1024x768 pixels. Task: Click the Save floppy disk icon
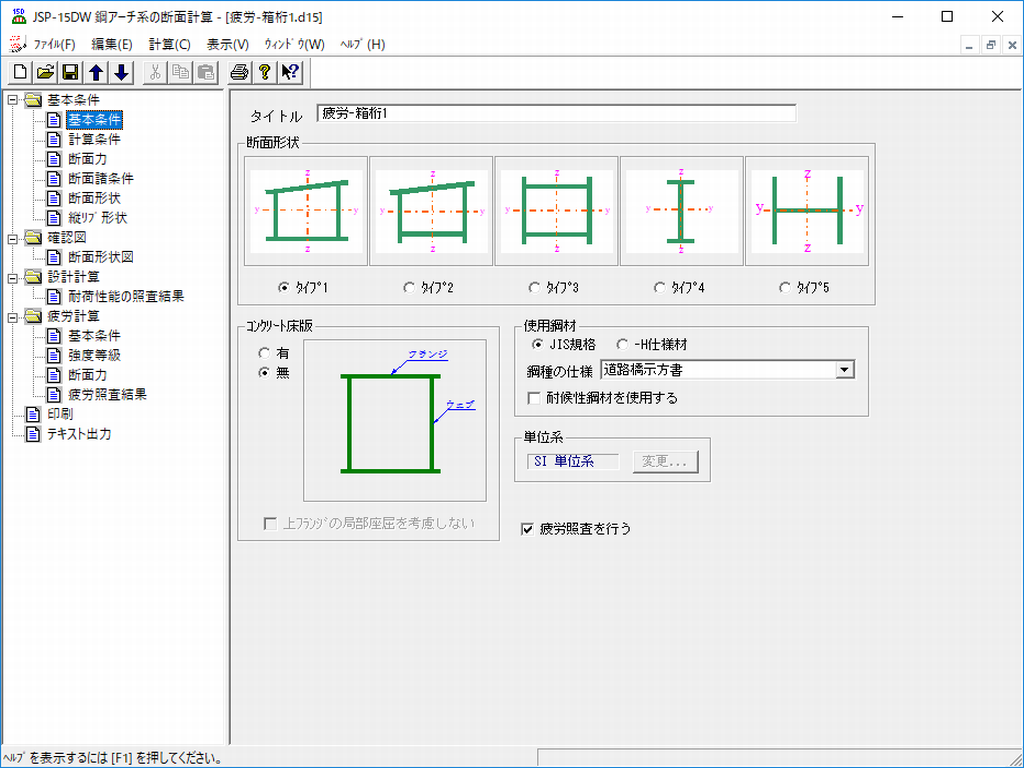71,72
